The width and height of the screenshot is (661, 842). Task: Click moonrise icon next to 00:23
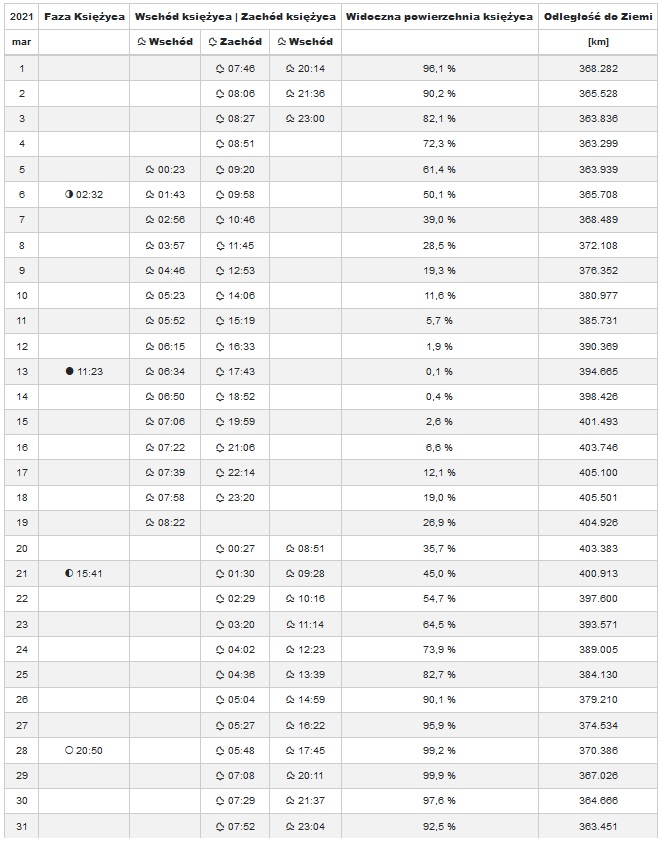coord(150,170)
